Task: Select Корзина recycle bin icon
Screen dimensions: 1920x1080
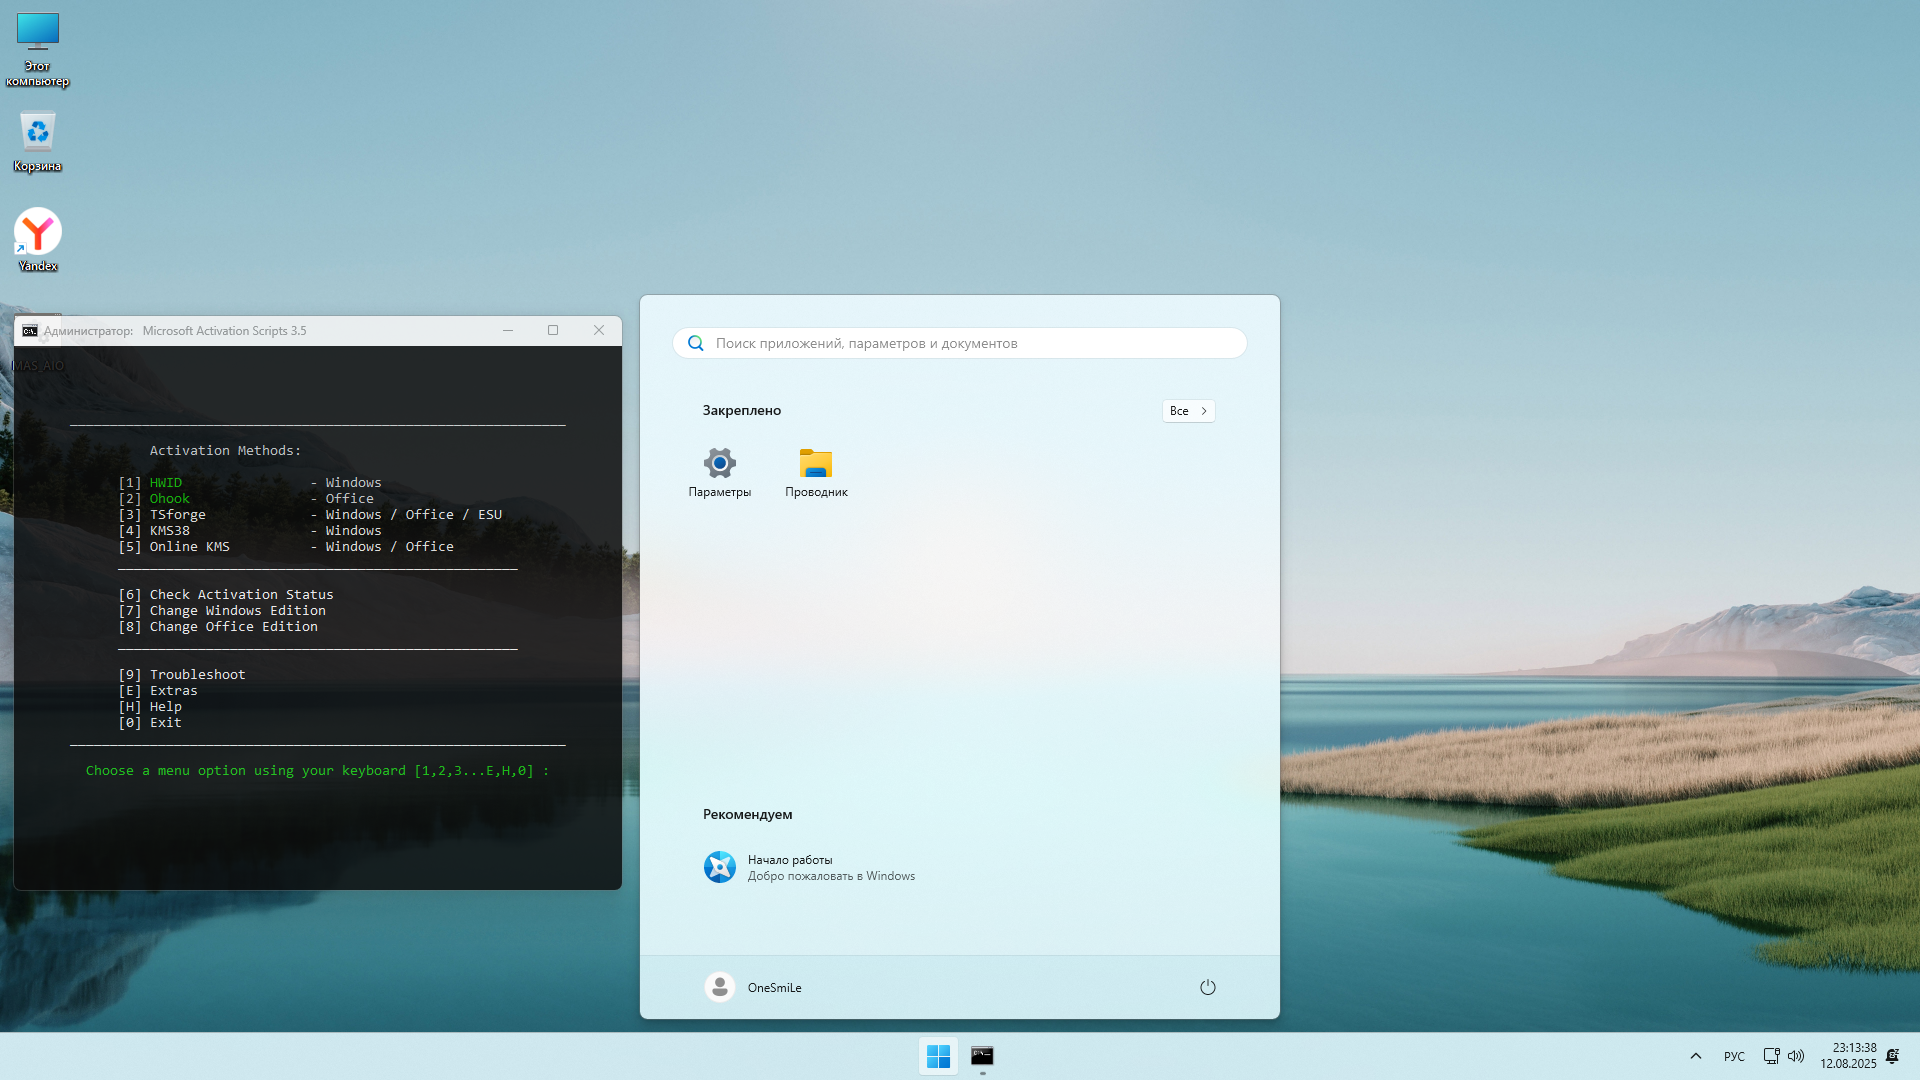Action: 38,140
